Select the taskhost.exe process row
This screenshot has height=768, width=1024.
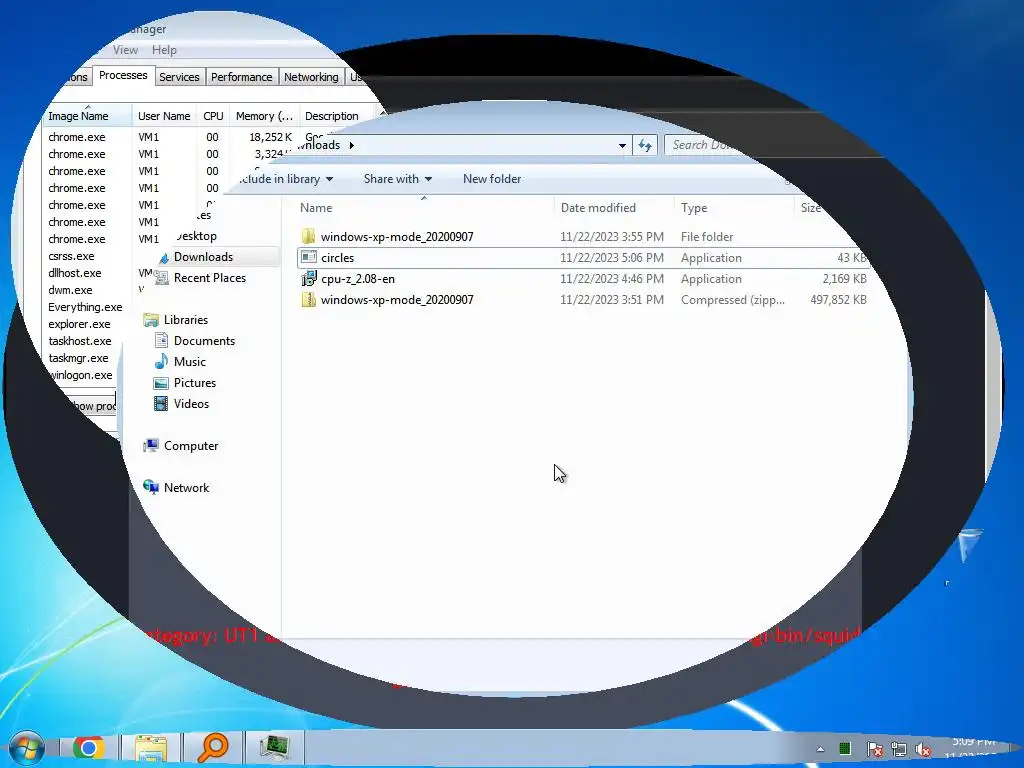tap(80, 341)
